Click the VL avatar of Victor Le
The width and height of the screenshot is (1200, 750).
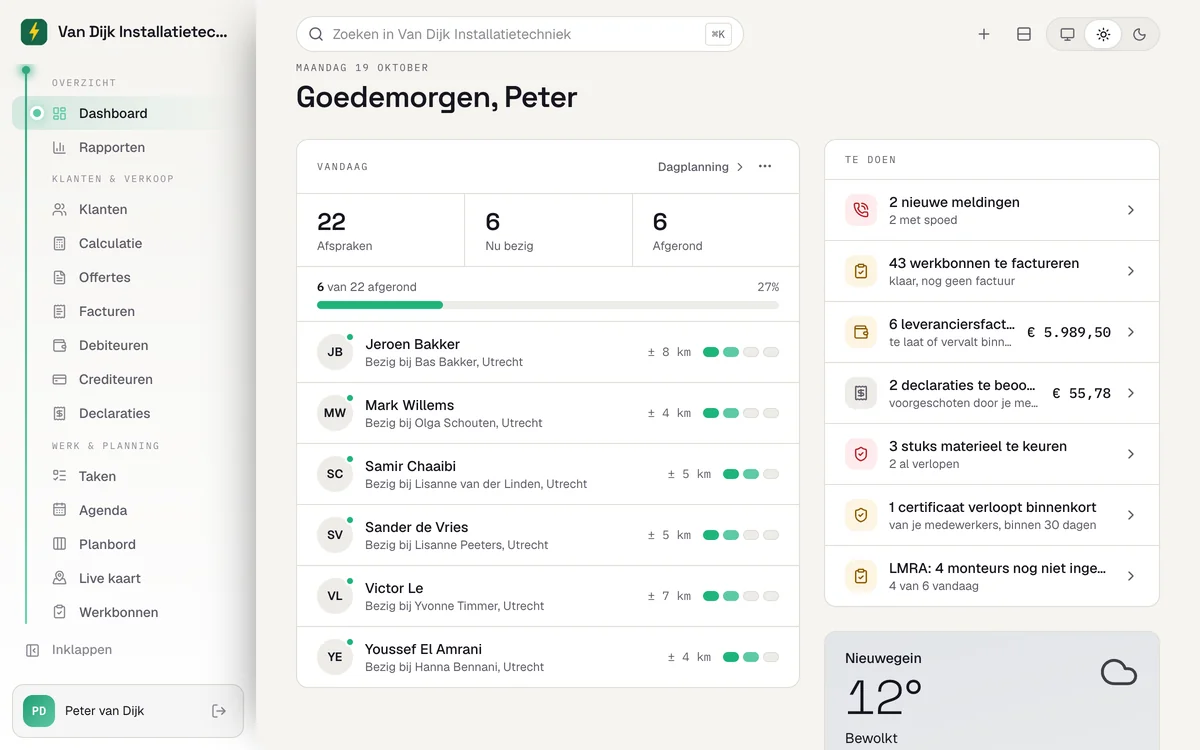click(x=335, y=596)
